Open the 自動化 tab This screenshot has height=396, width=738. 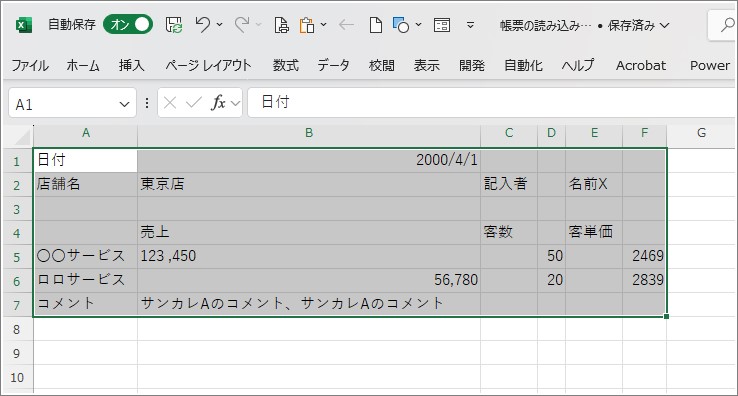tap(523, 65)
